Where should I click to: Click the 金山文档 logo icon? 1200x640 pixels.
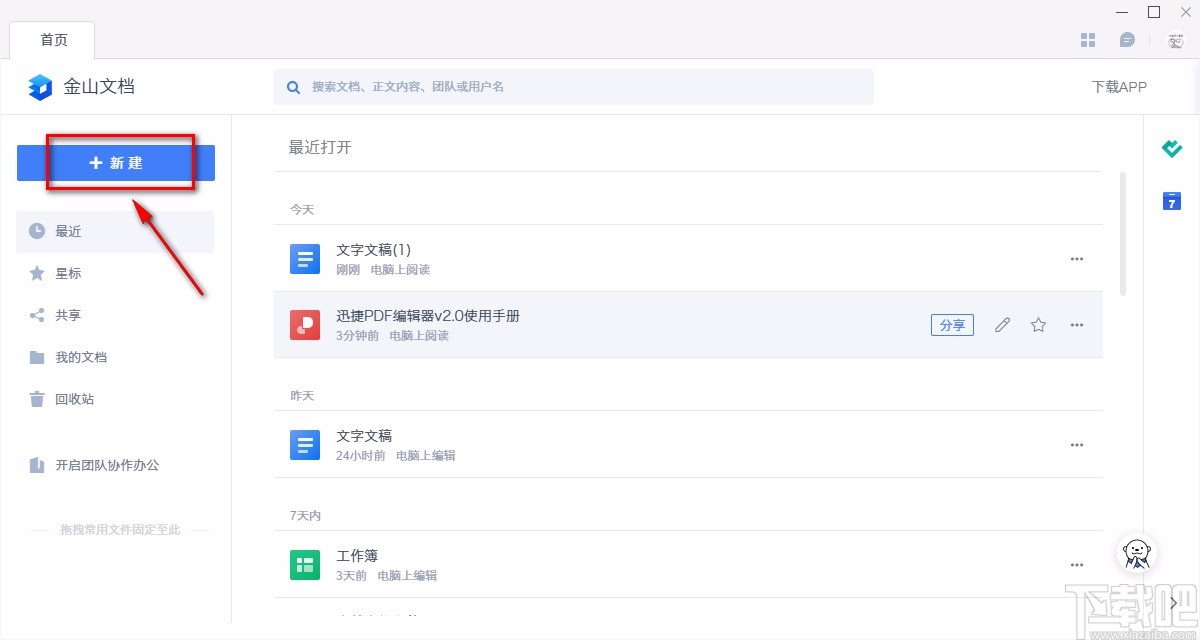click(39, 87)
